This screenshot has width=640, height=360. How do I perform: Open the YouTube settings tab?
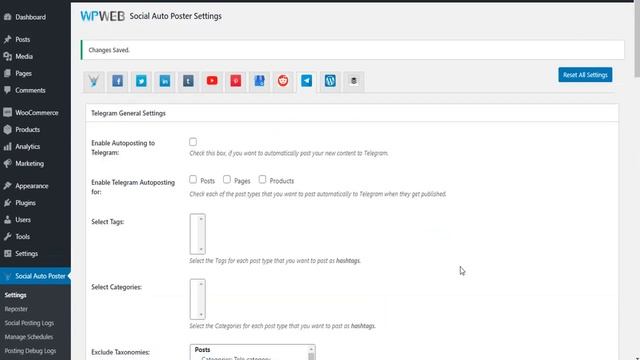[x=212, y=81]
